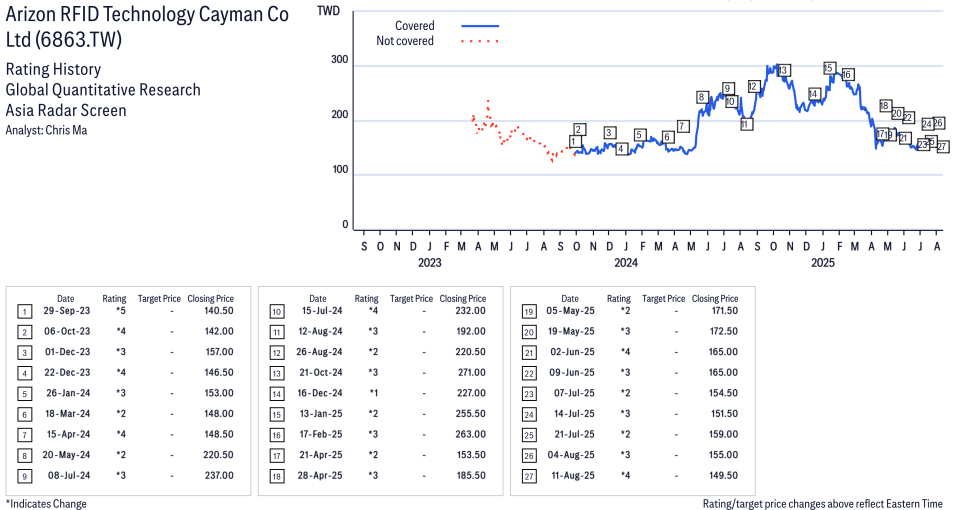The image size is (954, 510).
Task: Click 'Closing Price' header in third table
Action: point(715,299)
